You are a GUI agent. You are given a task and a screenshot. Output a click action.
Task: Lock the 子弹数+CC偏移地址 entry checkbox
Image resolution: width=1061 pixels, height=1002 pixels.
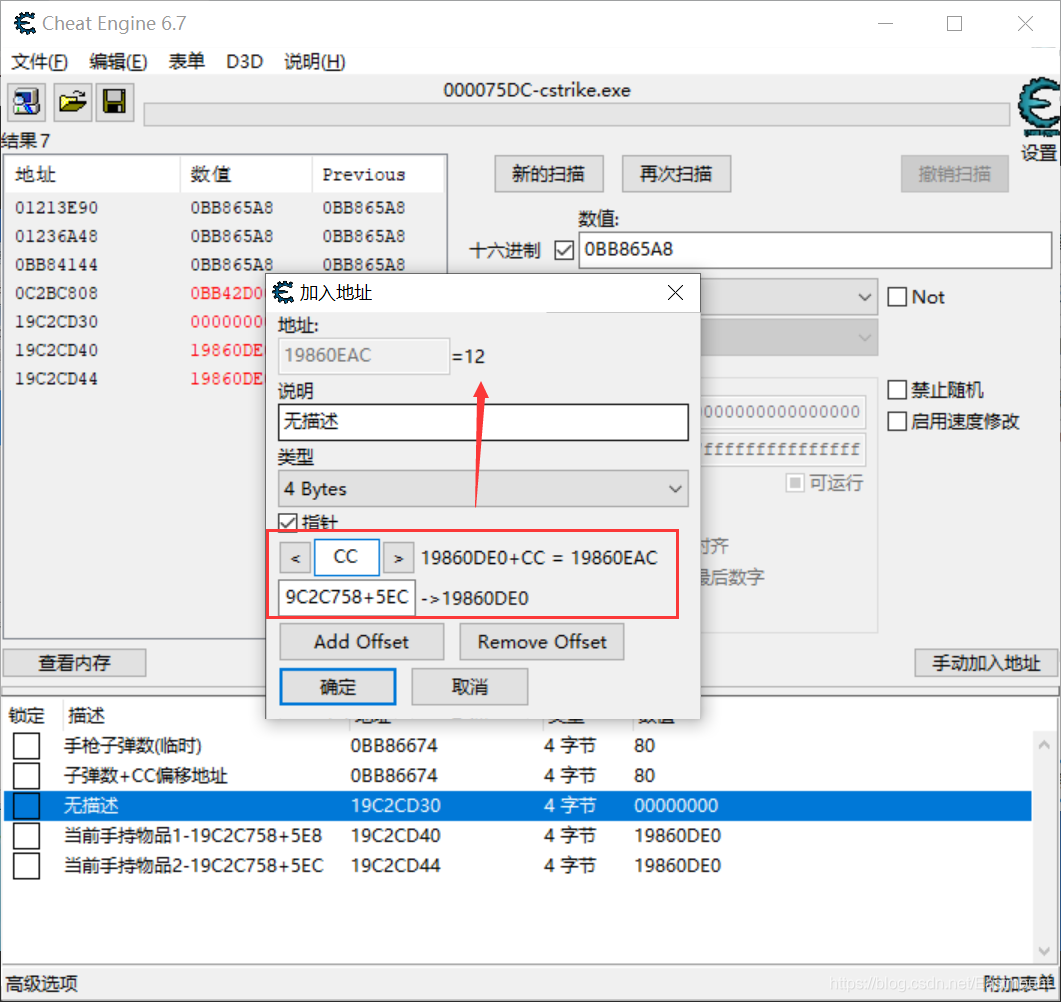(26, 775)
